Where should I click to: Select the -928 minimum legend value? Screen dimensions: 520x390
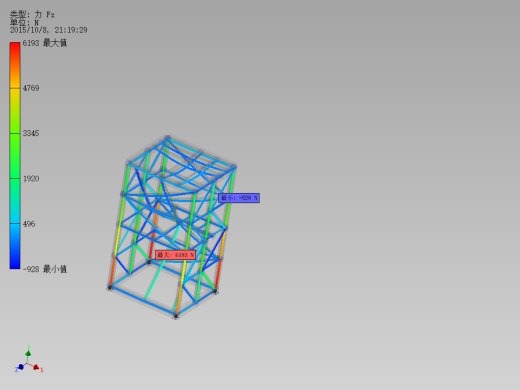coord(45,269)
